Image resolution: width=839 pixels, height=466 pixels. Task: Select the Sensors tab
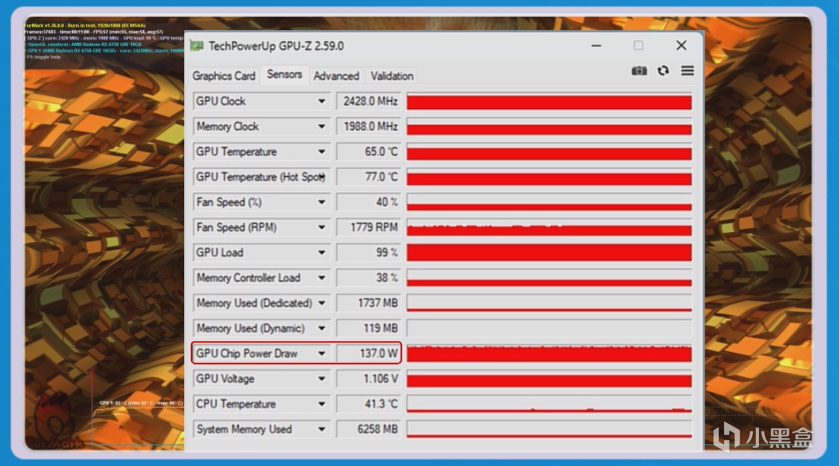click(284, 74)
